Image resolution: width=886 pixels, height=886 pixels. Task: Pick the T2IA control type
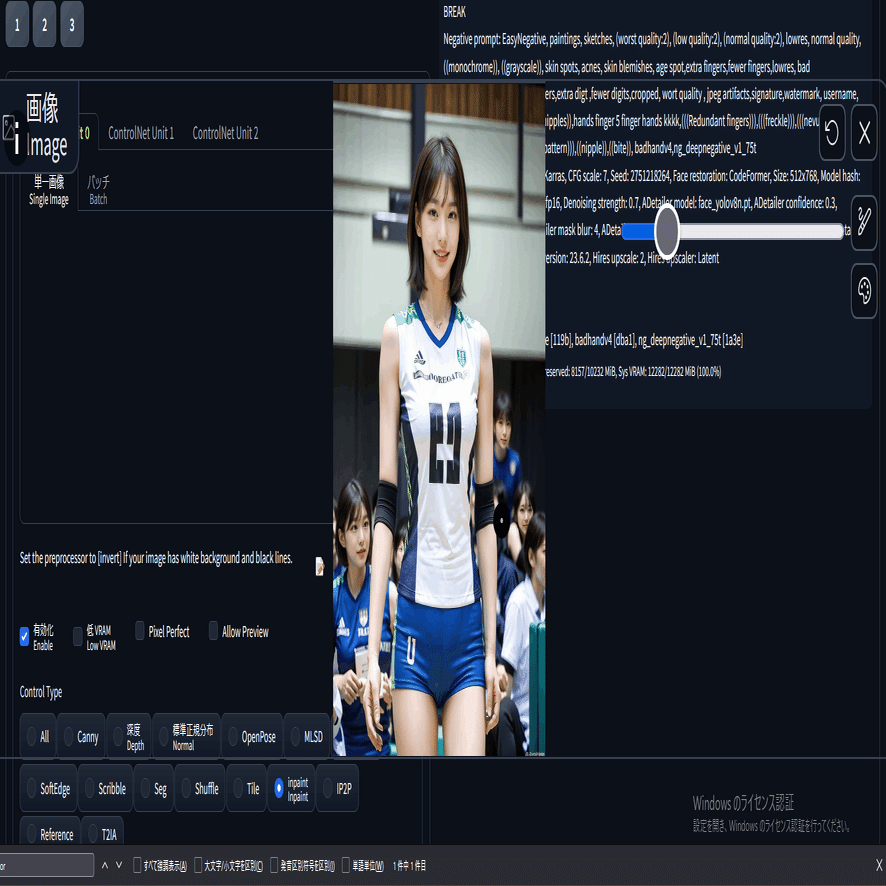102,833
